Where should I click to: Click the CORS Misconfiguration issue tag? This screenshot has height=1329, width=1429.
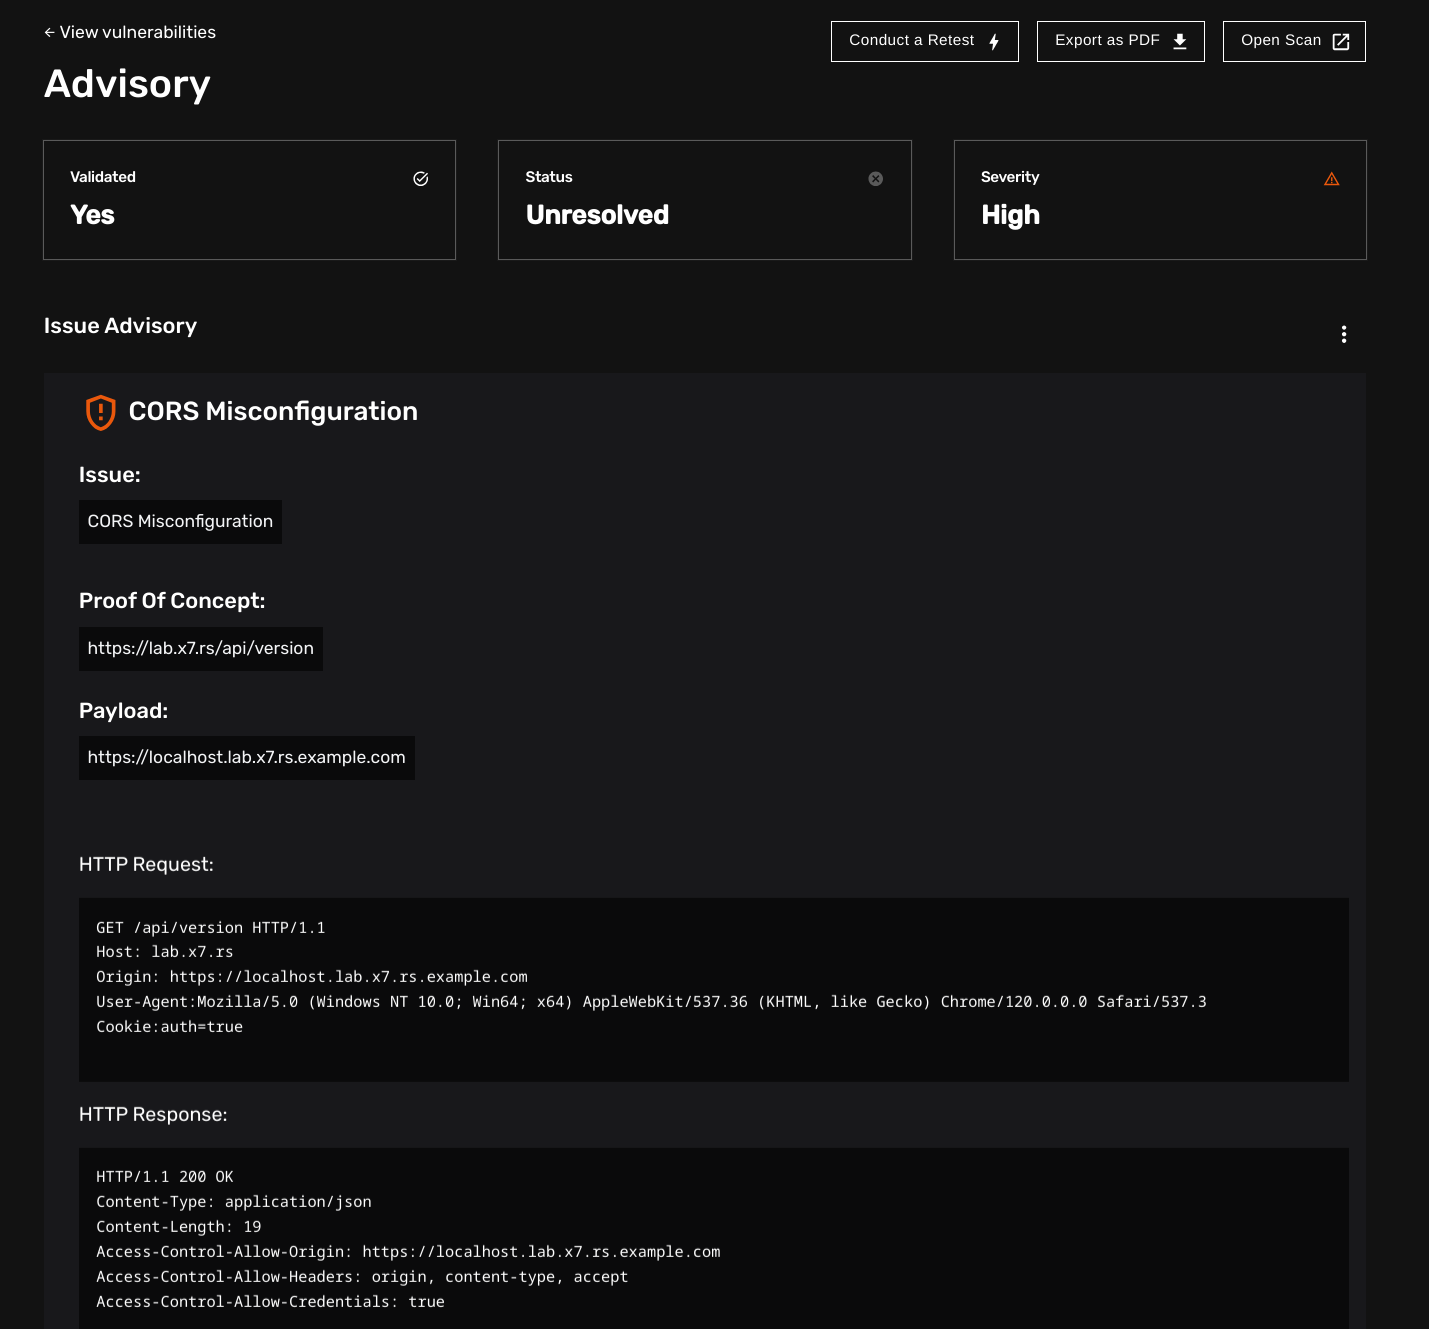pos(180,522)
